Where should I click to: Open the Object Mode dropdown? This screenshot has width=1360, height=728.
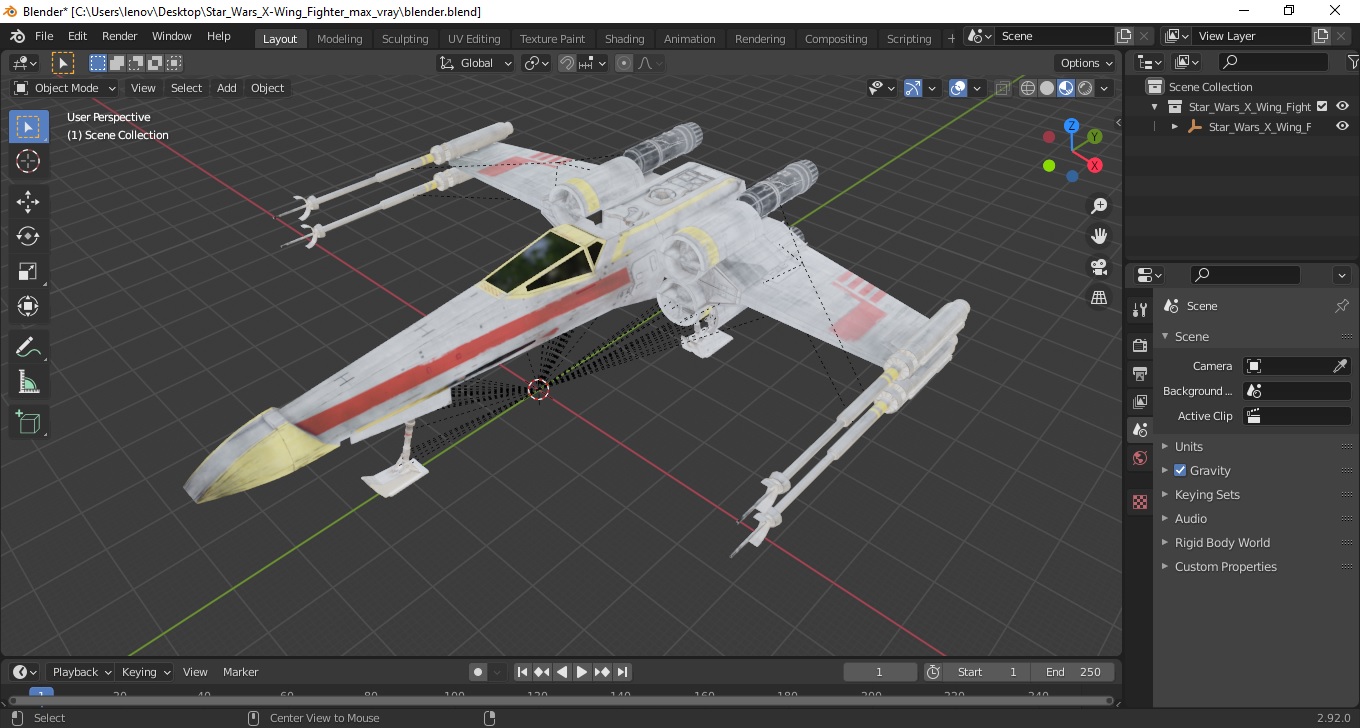tap(64, 88)
